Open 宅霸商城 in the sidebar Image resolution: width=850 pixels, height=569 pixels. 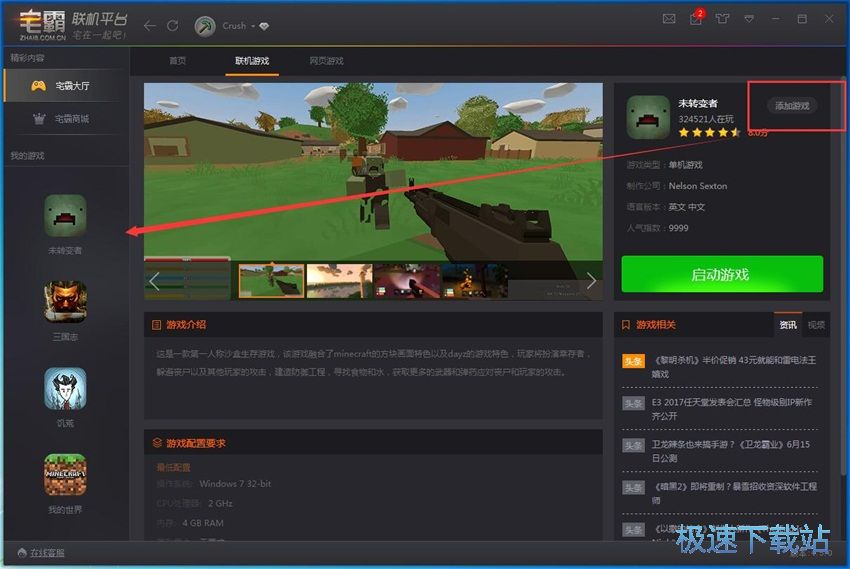[x=67, y=119]
